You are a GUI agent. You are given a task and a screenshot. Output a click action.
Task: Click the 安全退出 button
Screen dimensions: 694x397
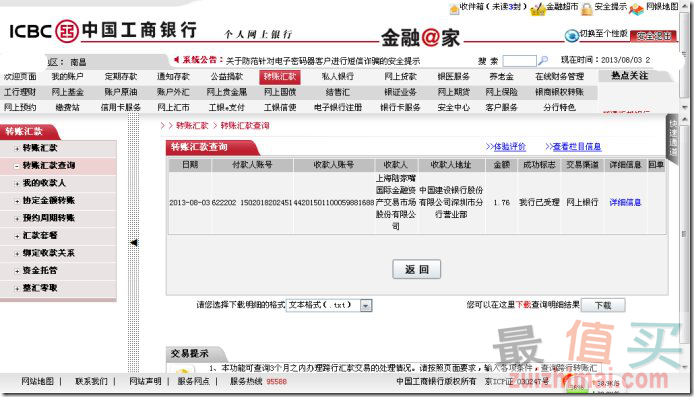[x=653, y=36]
